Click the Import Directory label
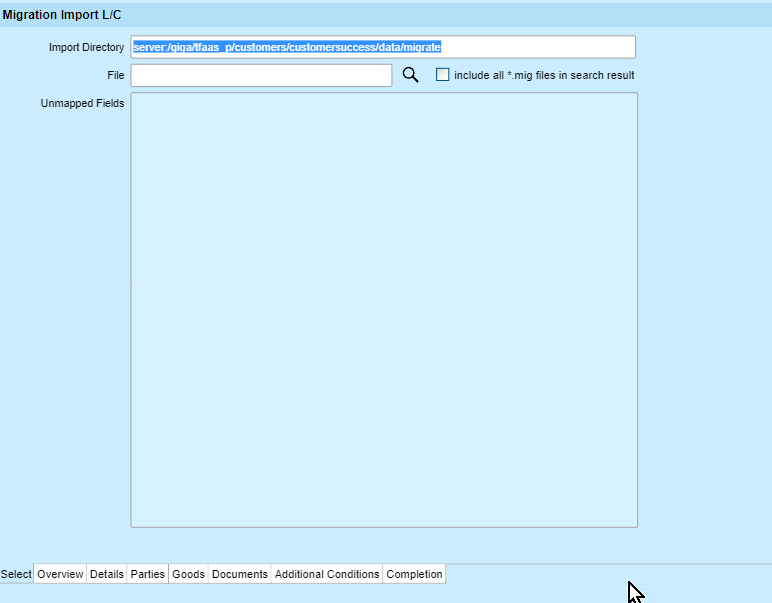The height and width of the screenshot is (603, 772). [86, 47]
